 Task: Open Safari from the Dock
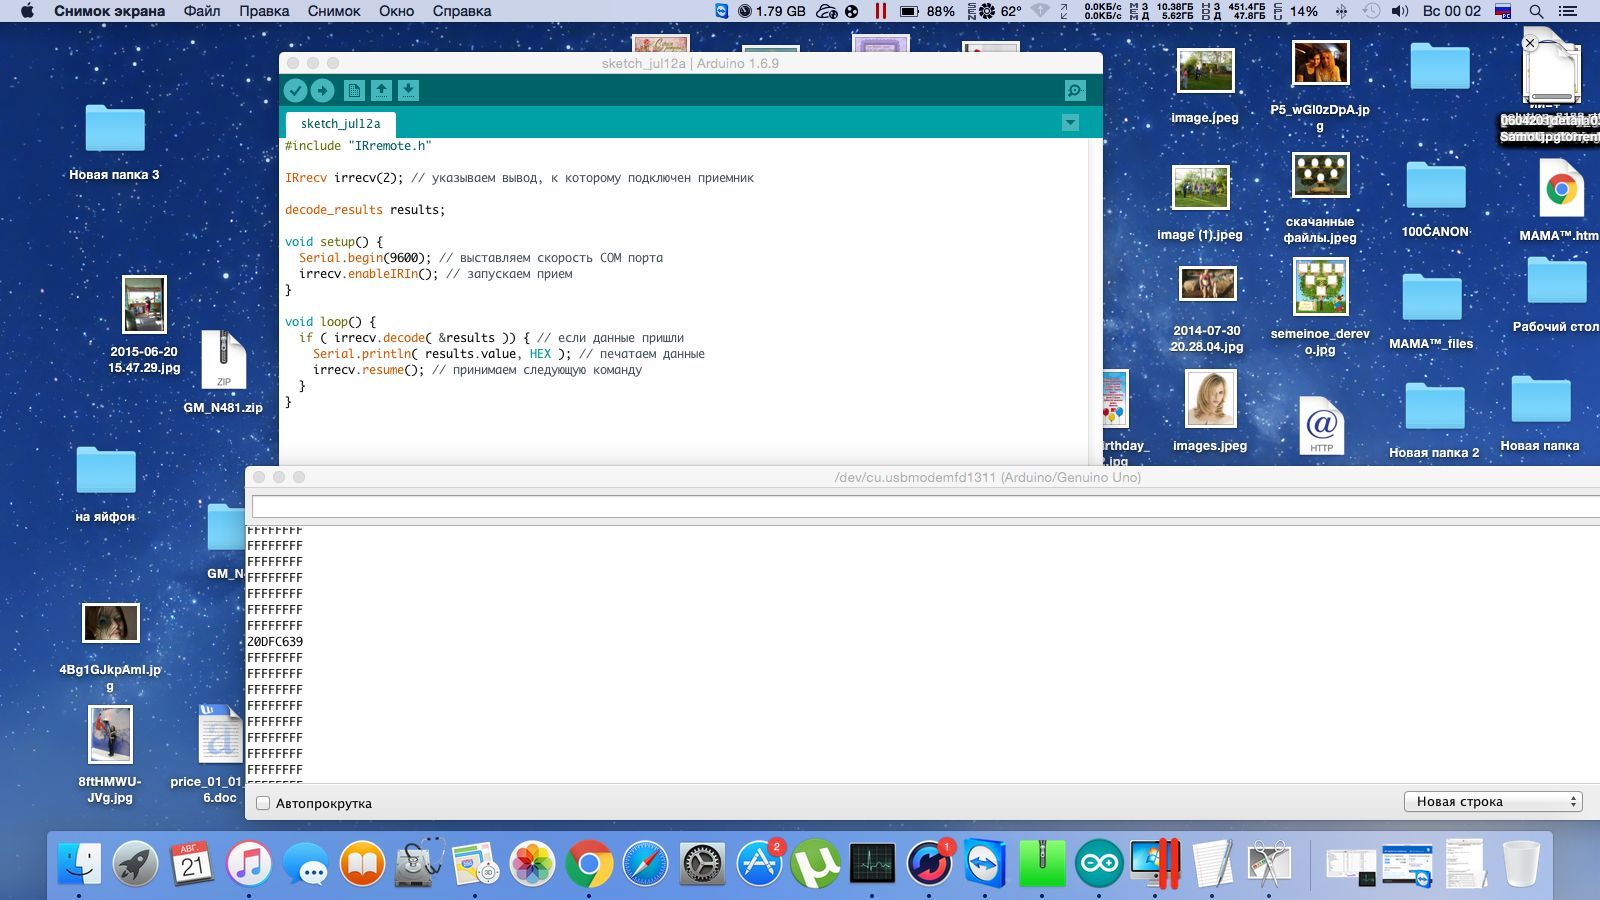click(x=645, y=863)
